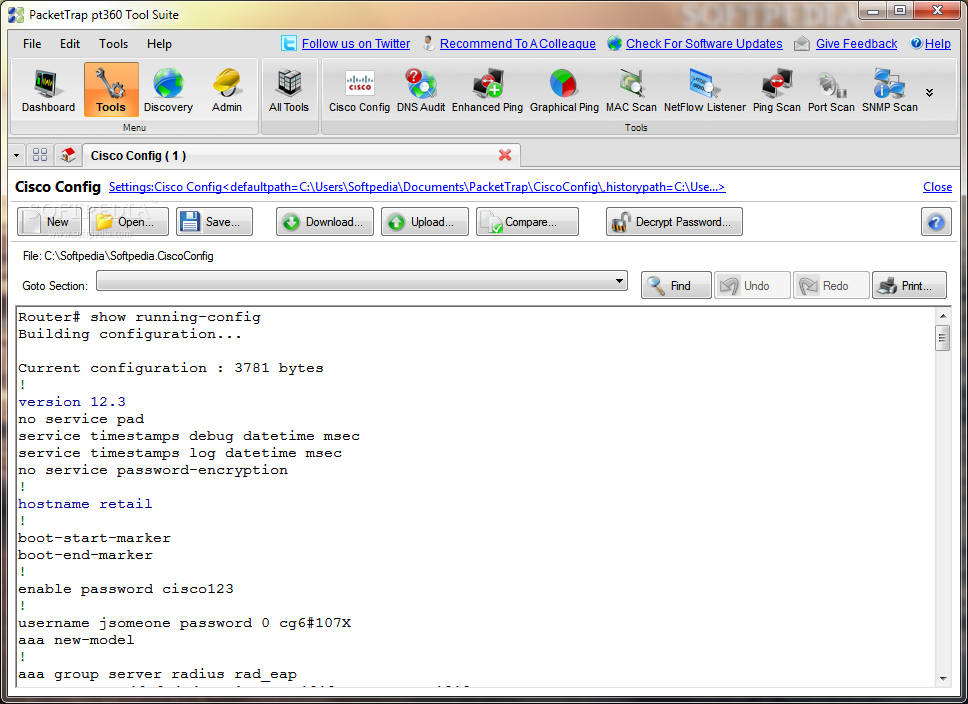Click the globe icon beside software updates
The width and height of the screenshot is (968, 704).
614,43
